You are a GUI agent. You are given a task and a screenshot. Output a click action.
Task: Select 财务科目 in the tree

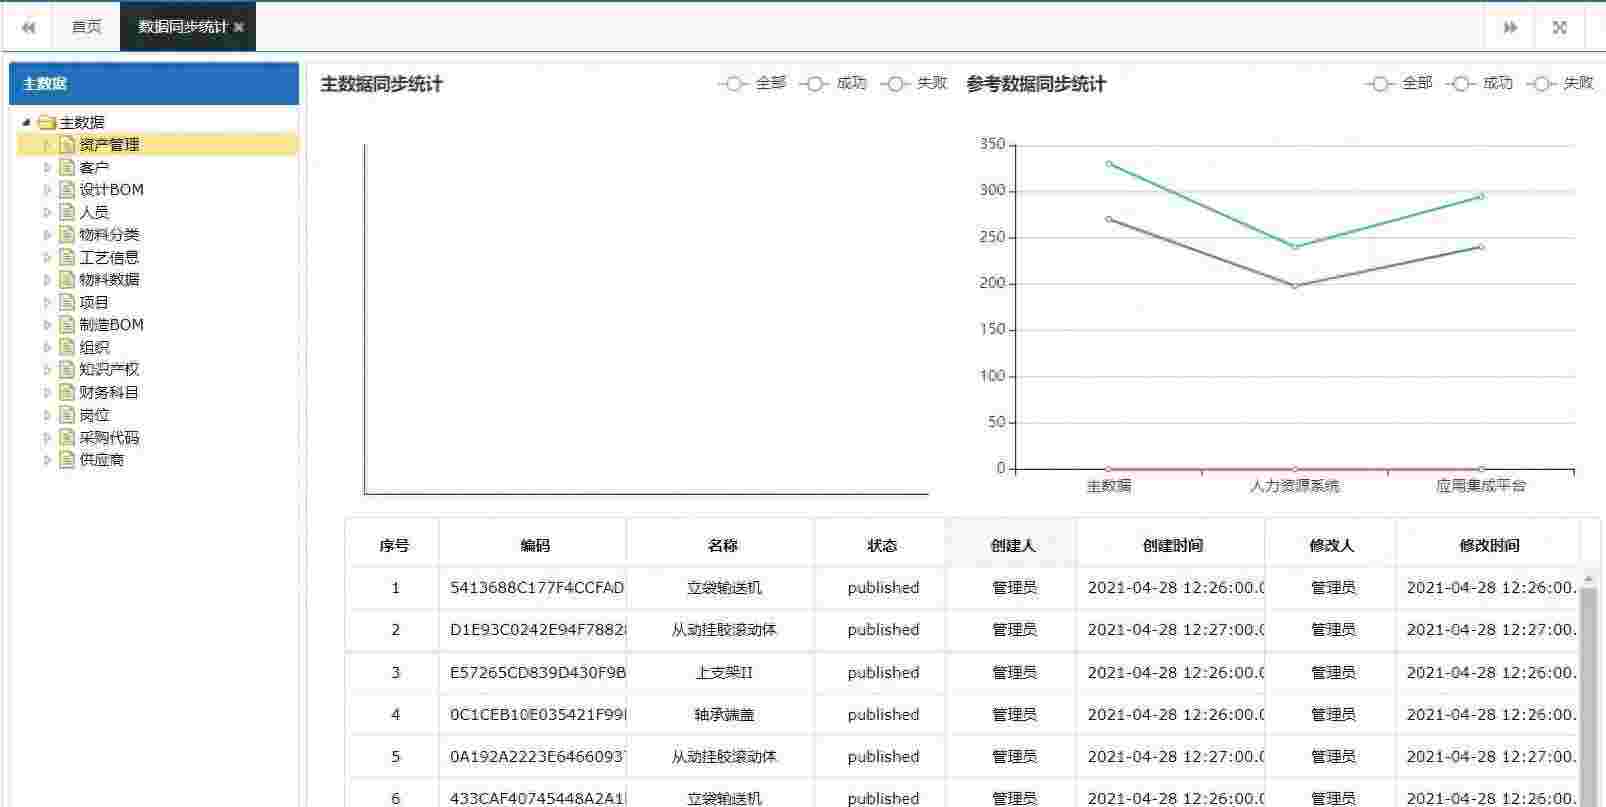click(109, 392)
